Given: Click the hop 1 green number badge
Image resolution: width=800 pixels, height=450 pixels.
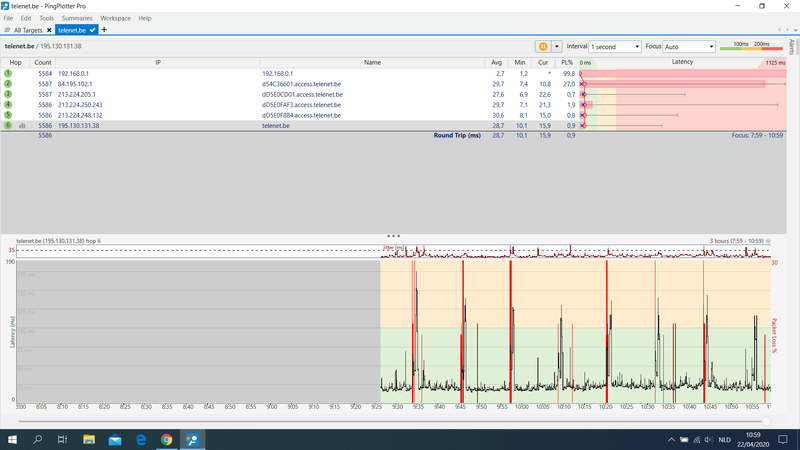Looking at the screenshot, I should 8,73.
